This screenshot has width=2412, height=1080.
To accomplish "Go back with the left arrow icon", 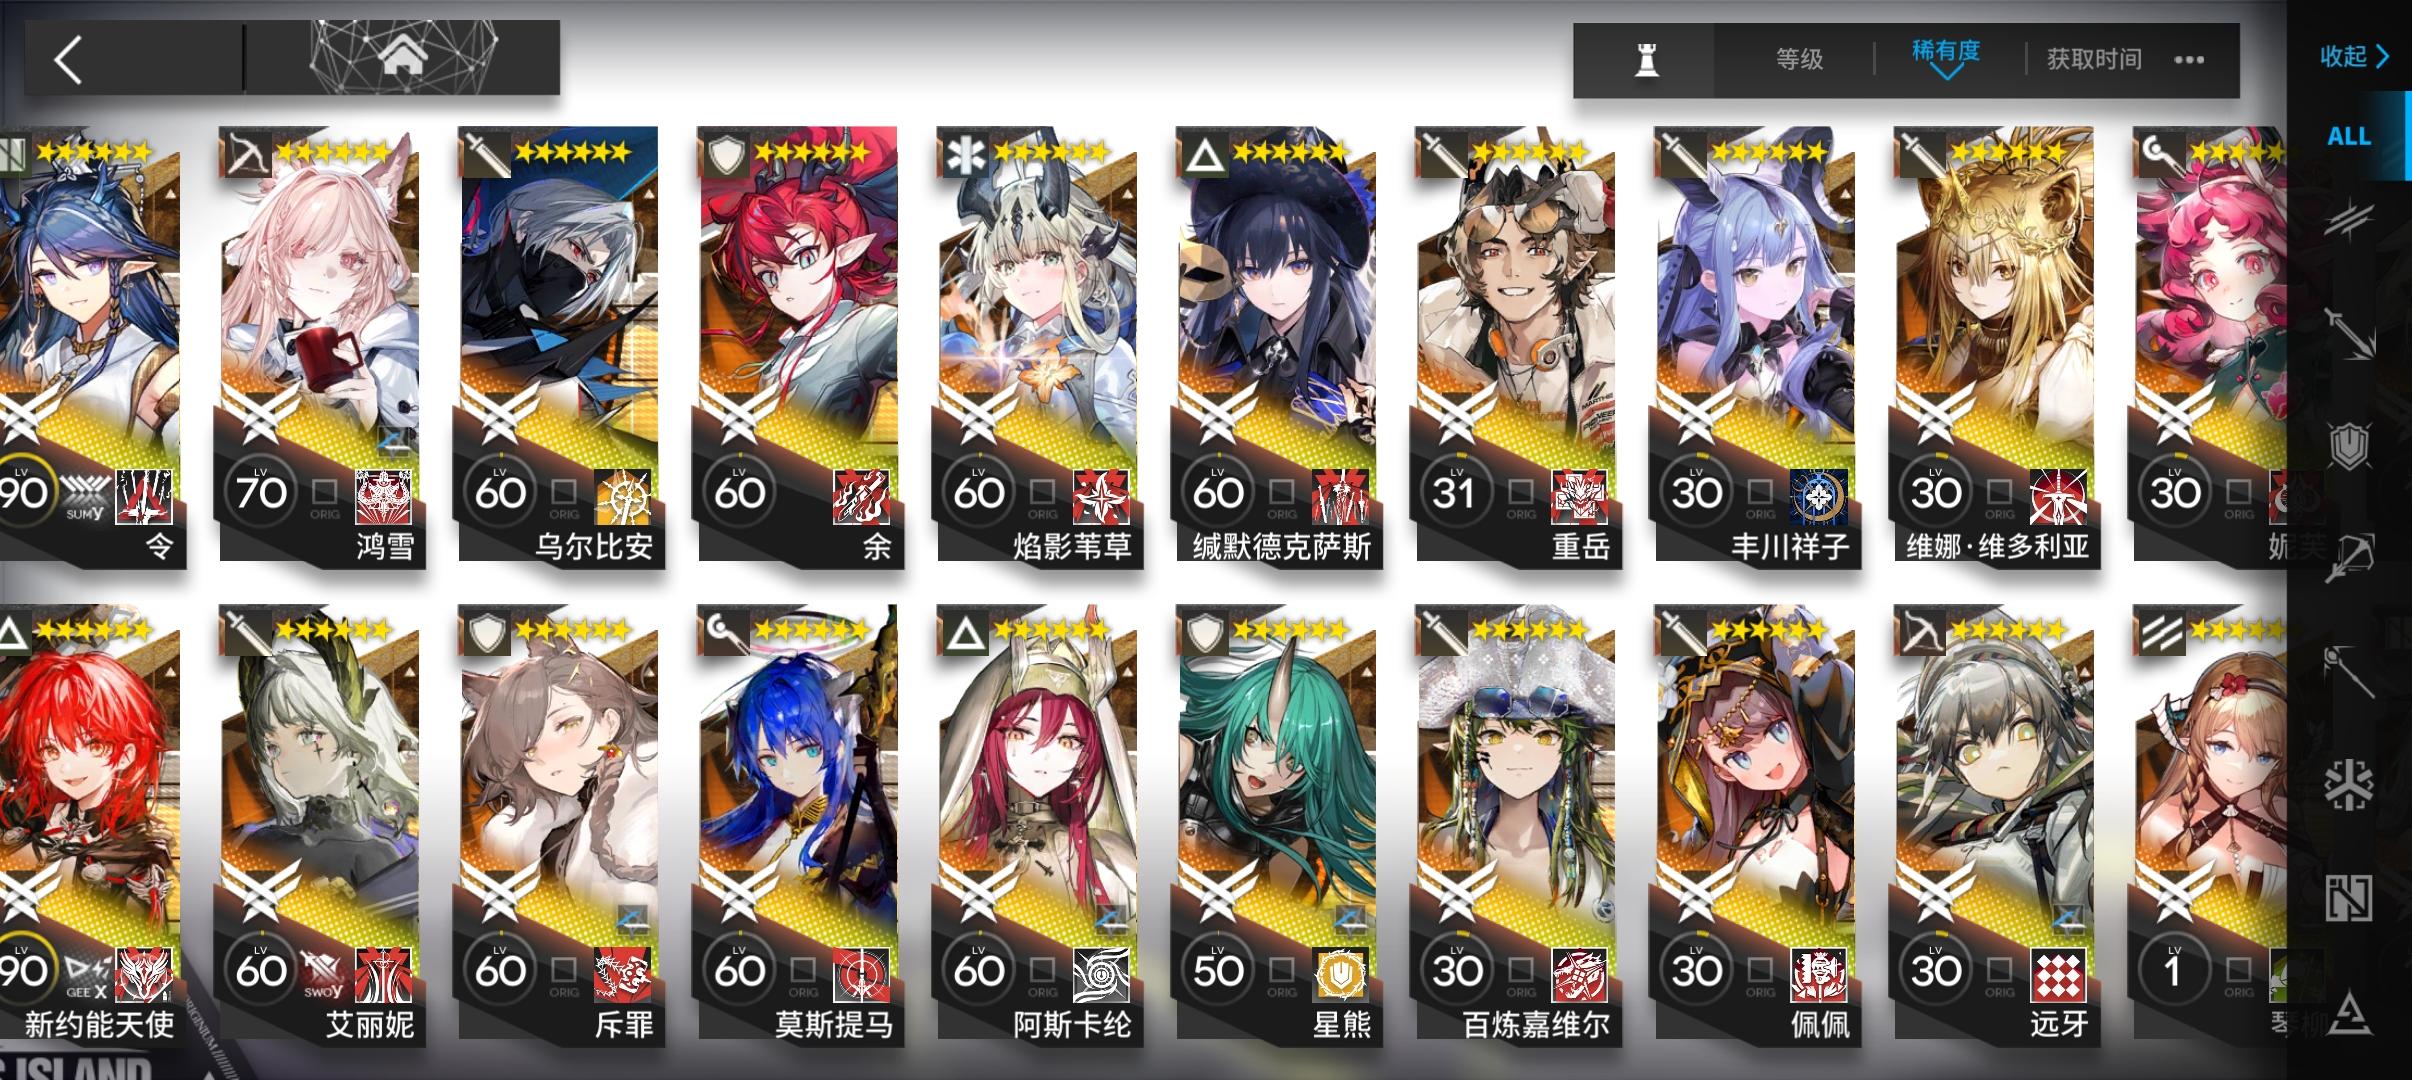I will 68,60.
